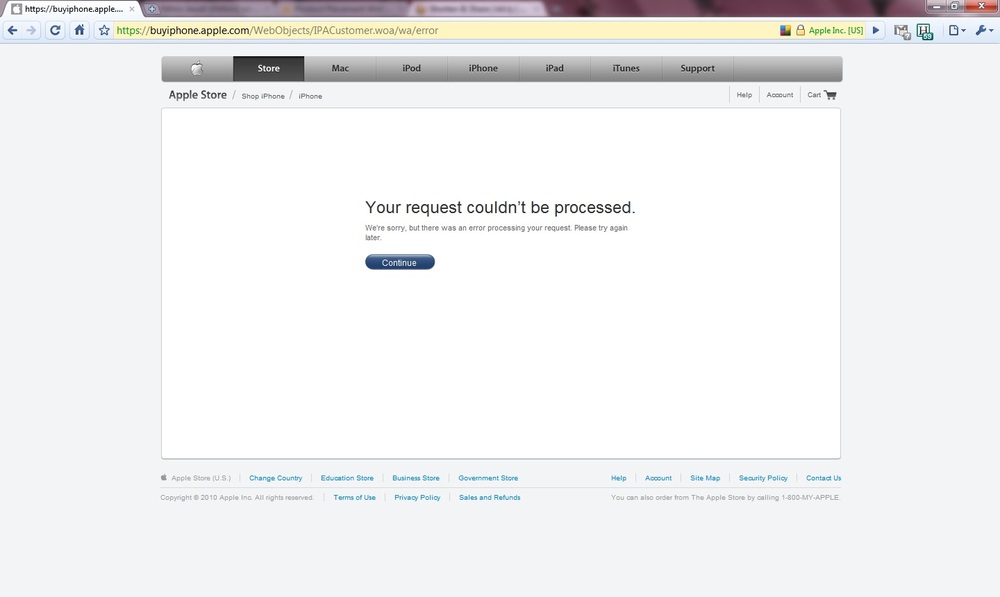This screenshot has height=597, width=1000.
Task: Click the Gmail checker extension icon
Action: click(x=902, y=30)
